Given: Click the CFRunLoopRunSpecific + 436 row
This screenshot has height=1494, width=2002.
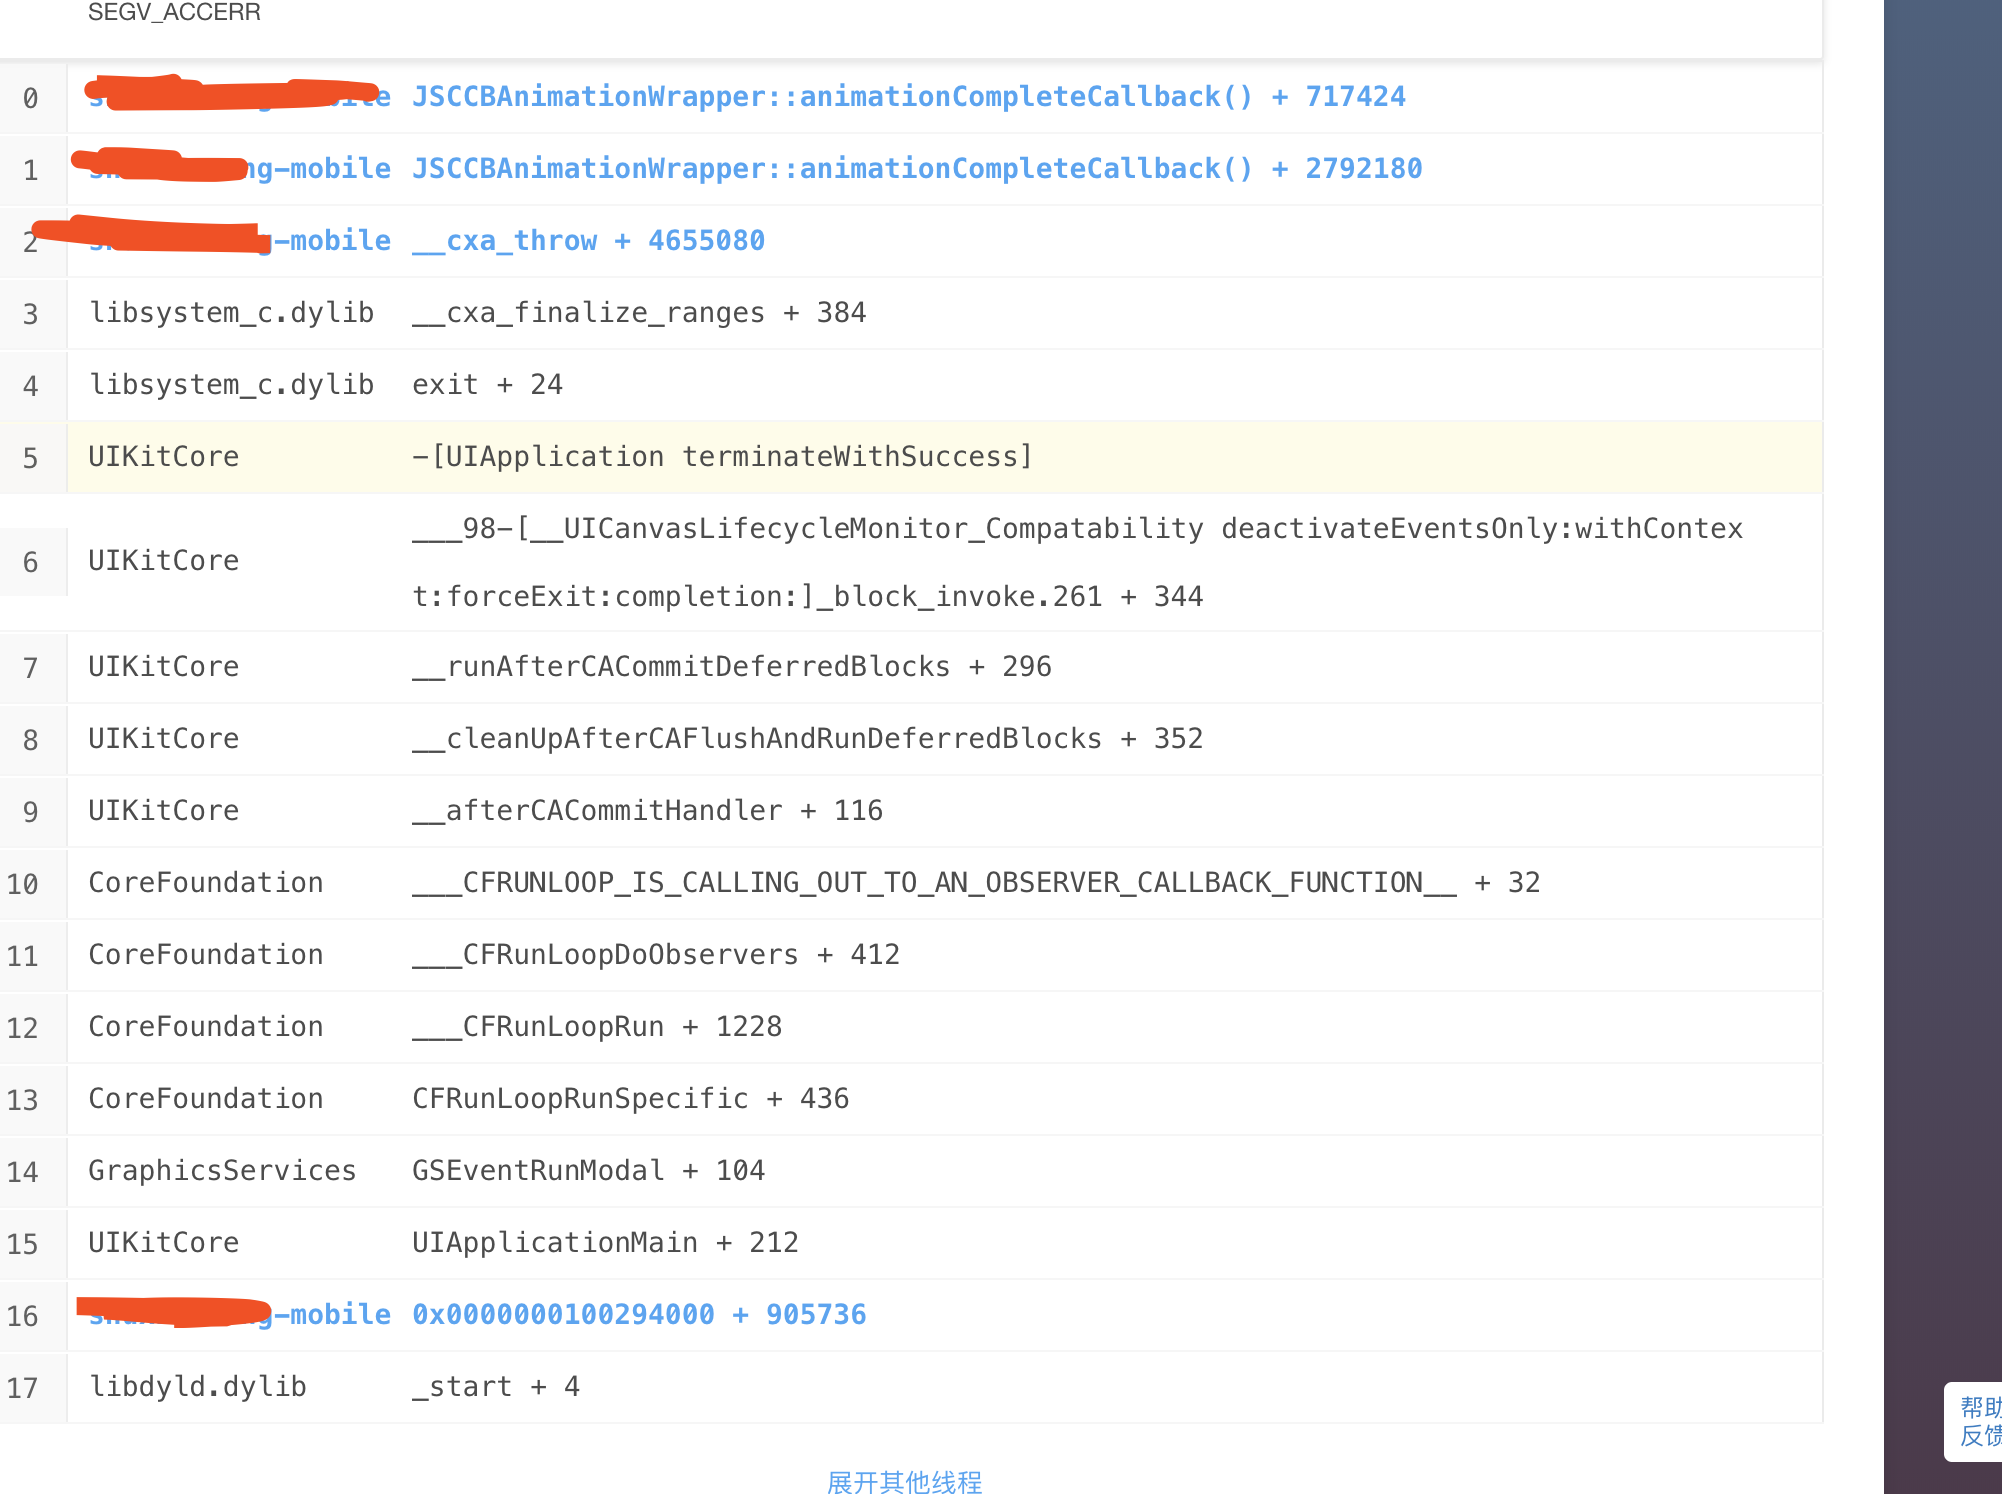Looking at the screenshot, I should point(630,1099).
